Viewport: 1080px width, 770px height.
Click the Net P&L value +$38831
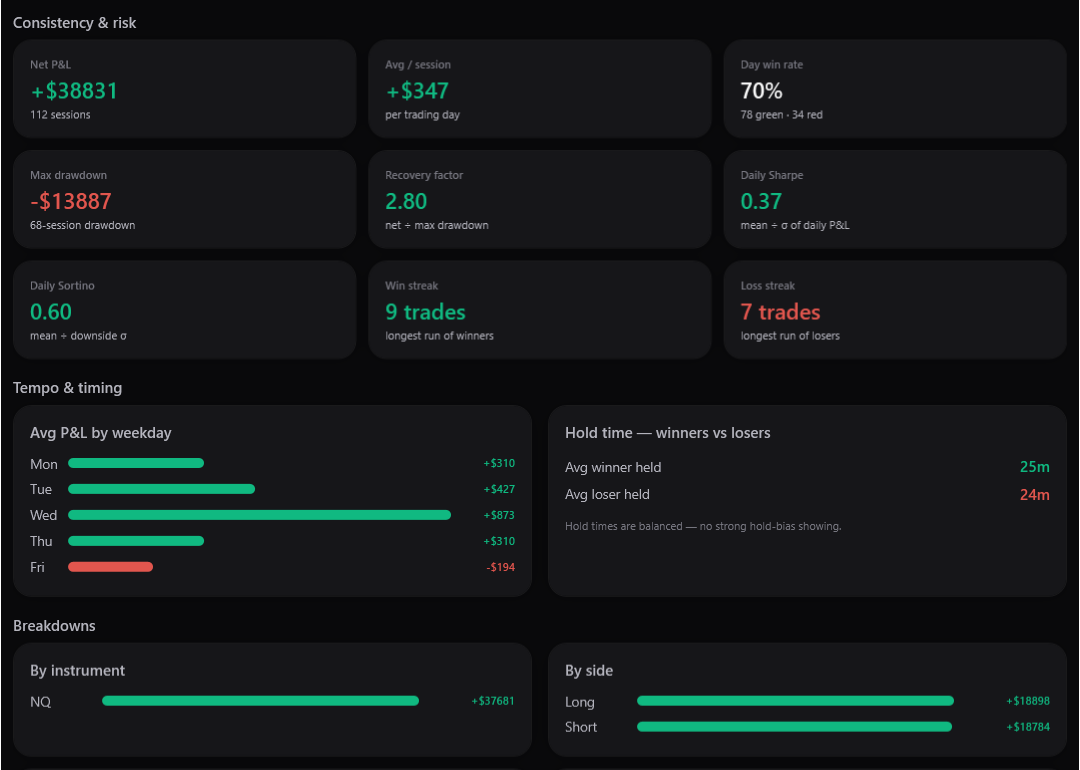click(x=74, y=91)
